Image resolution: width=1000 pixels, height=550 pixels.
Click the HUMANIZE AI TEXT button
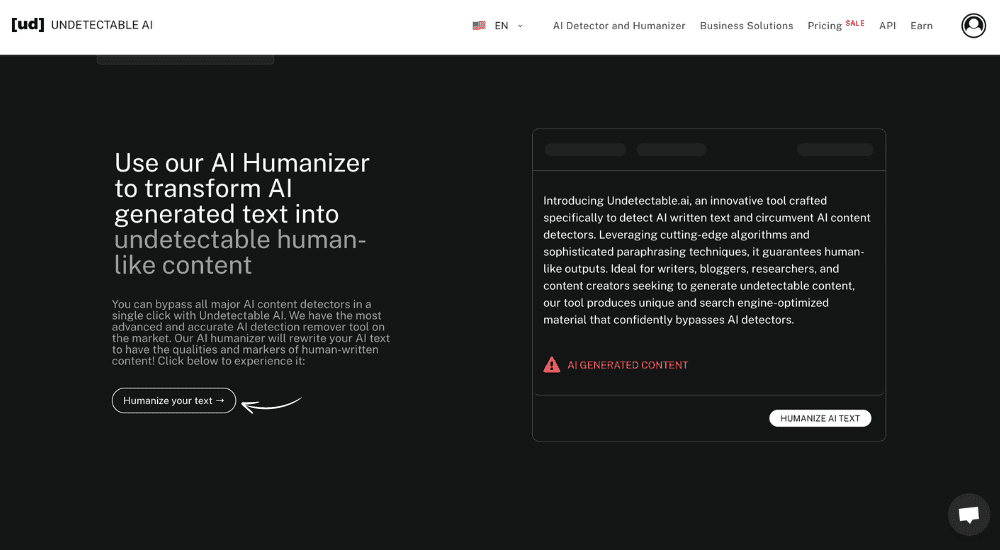[820, 418]
